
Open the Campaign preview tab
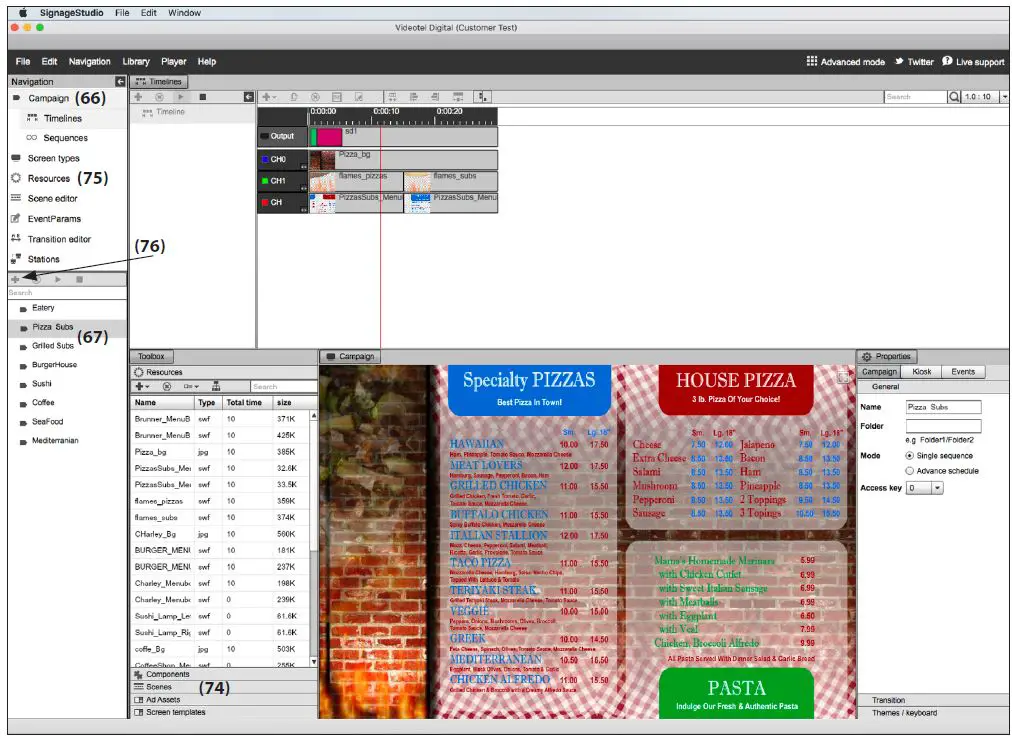[350, 357]
